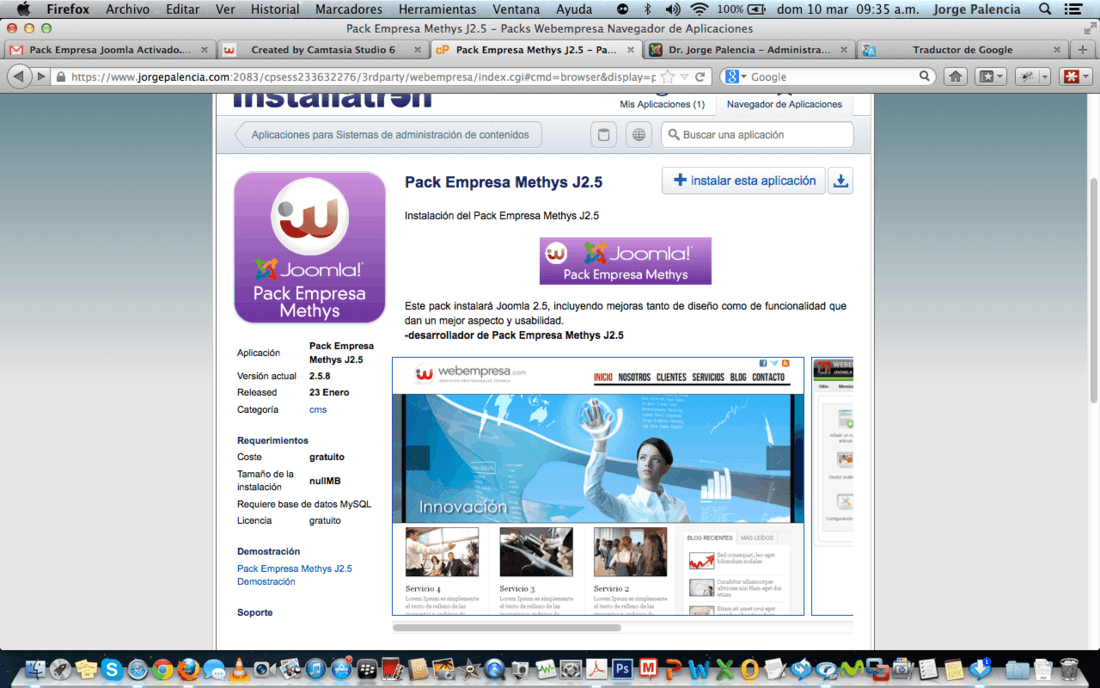Close the Traductor de Google tab
Image resolution: width=1100 pixels, height=688 pixels.
click(1057, 50)
